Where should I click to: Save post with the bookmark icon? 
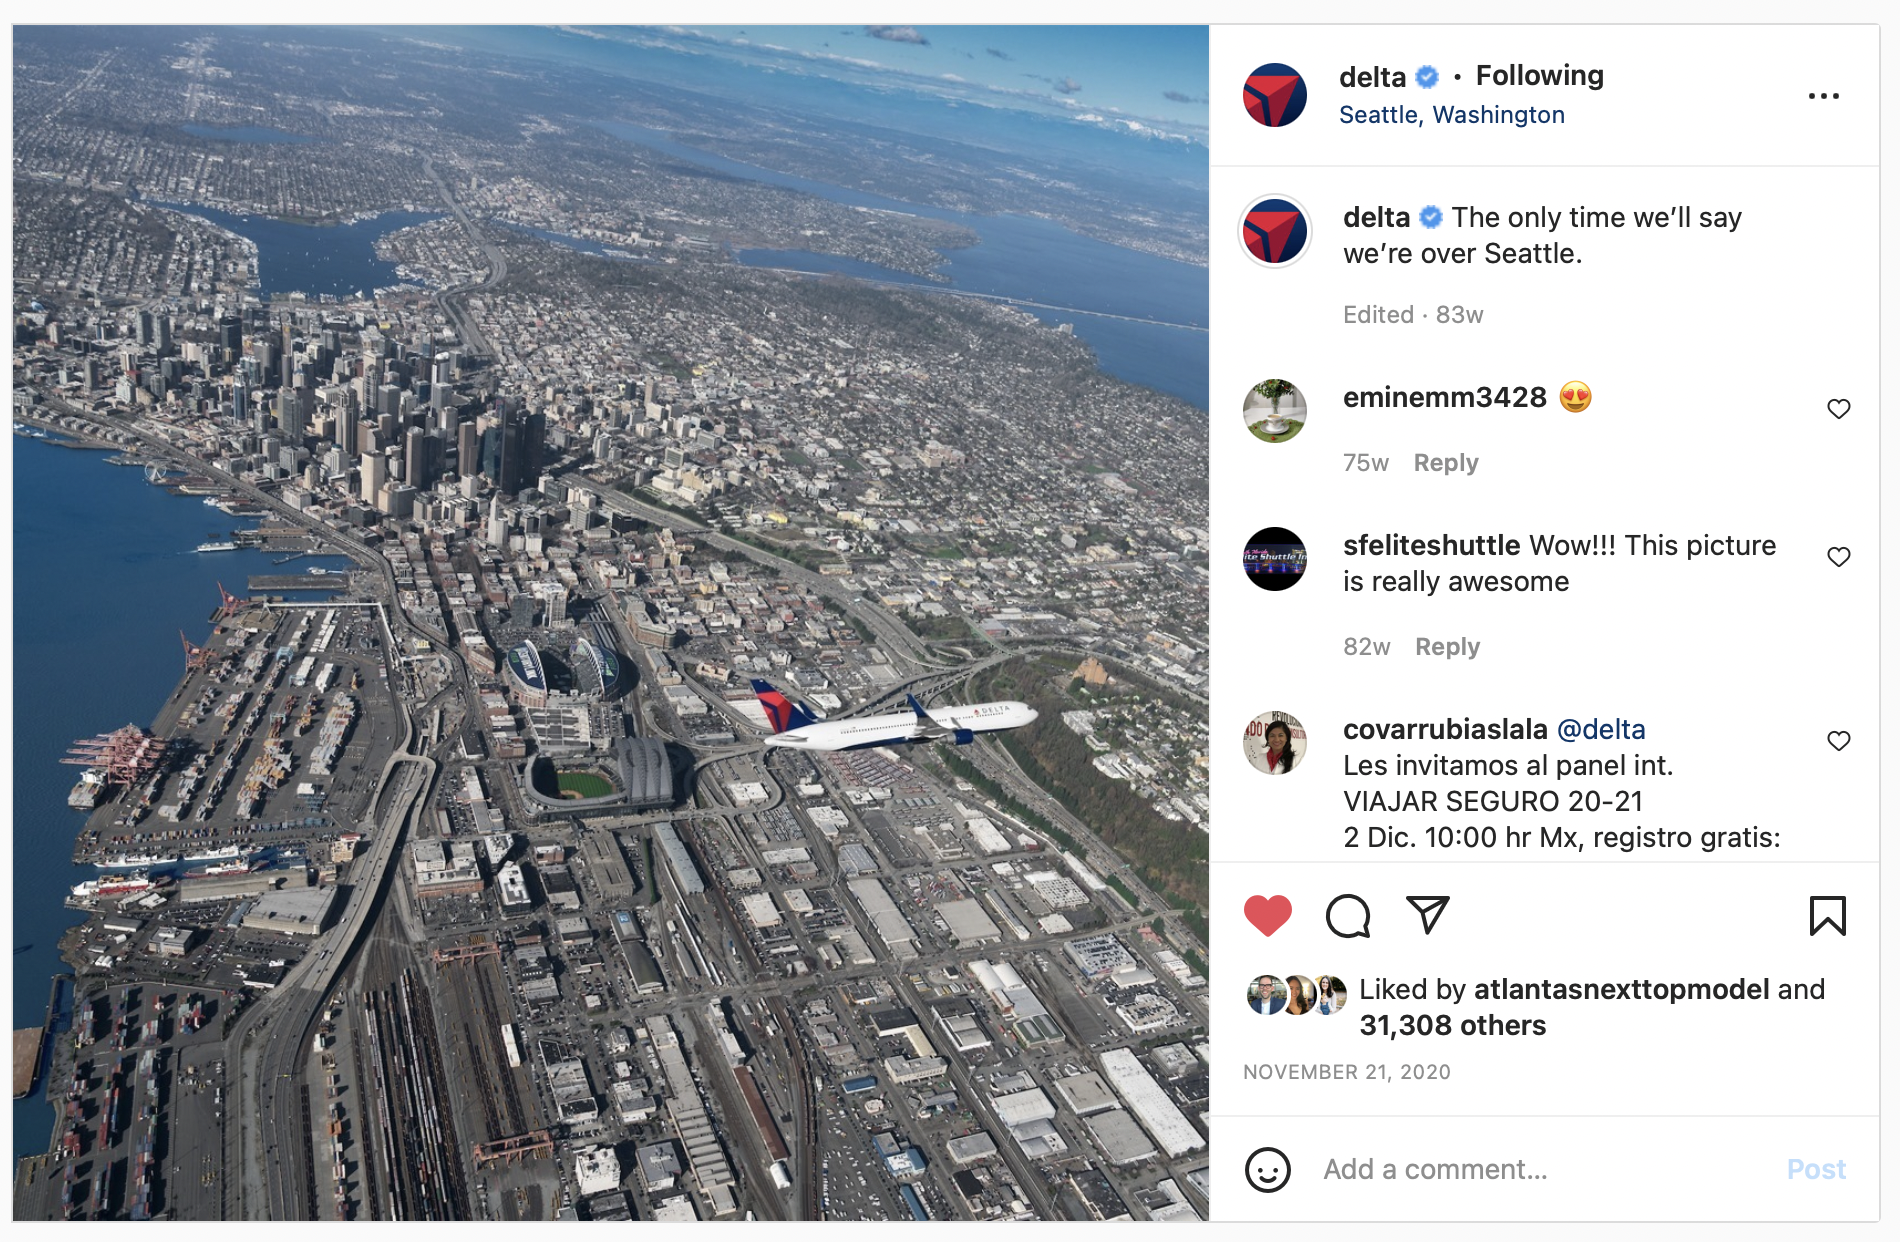click(x=1827, y=916)
